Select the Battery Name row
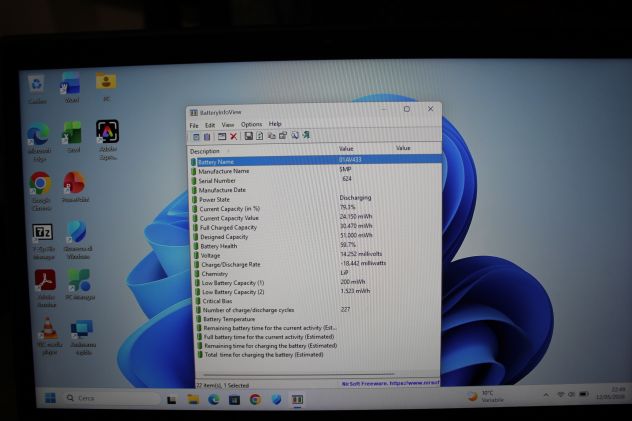 click(316, 161)
